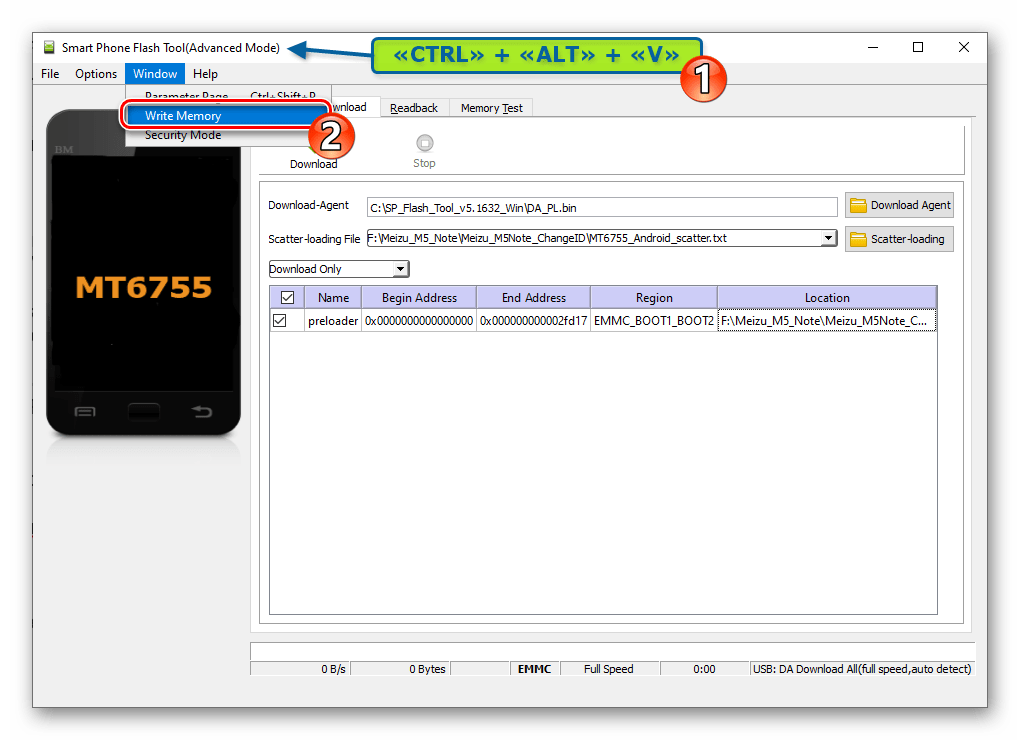Click the End Address column header
Image resolution: width=1020 pixels, height=740 pixels.
tap(534, 298)
